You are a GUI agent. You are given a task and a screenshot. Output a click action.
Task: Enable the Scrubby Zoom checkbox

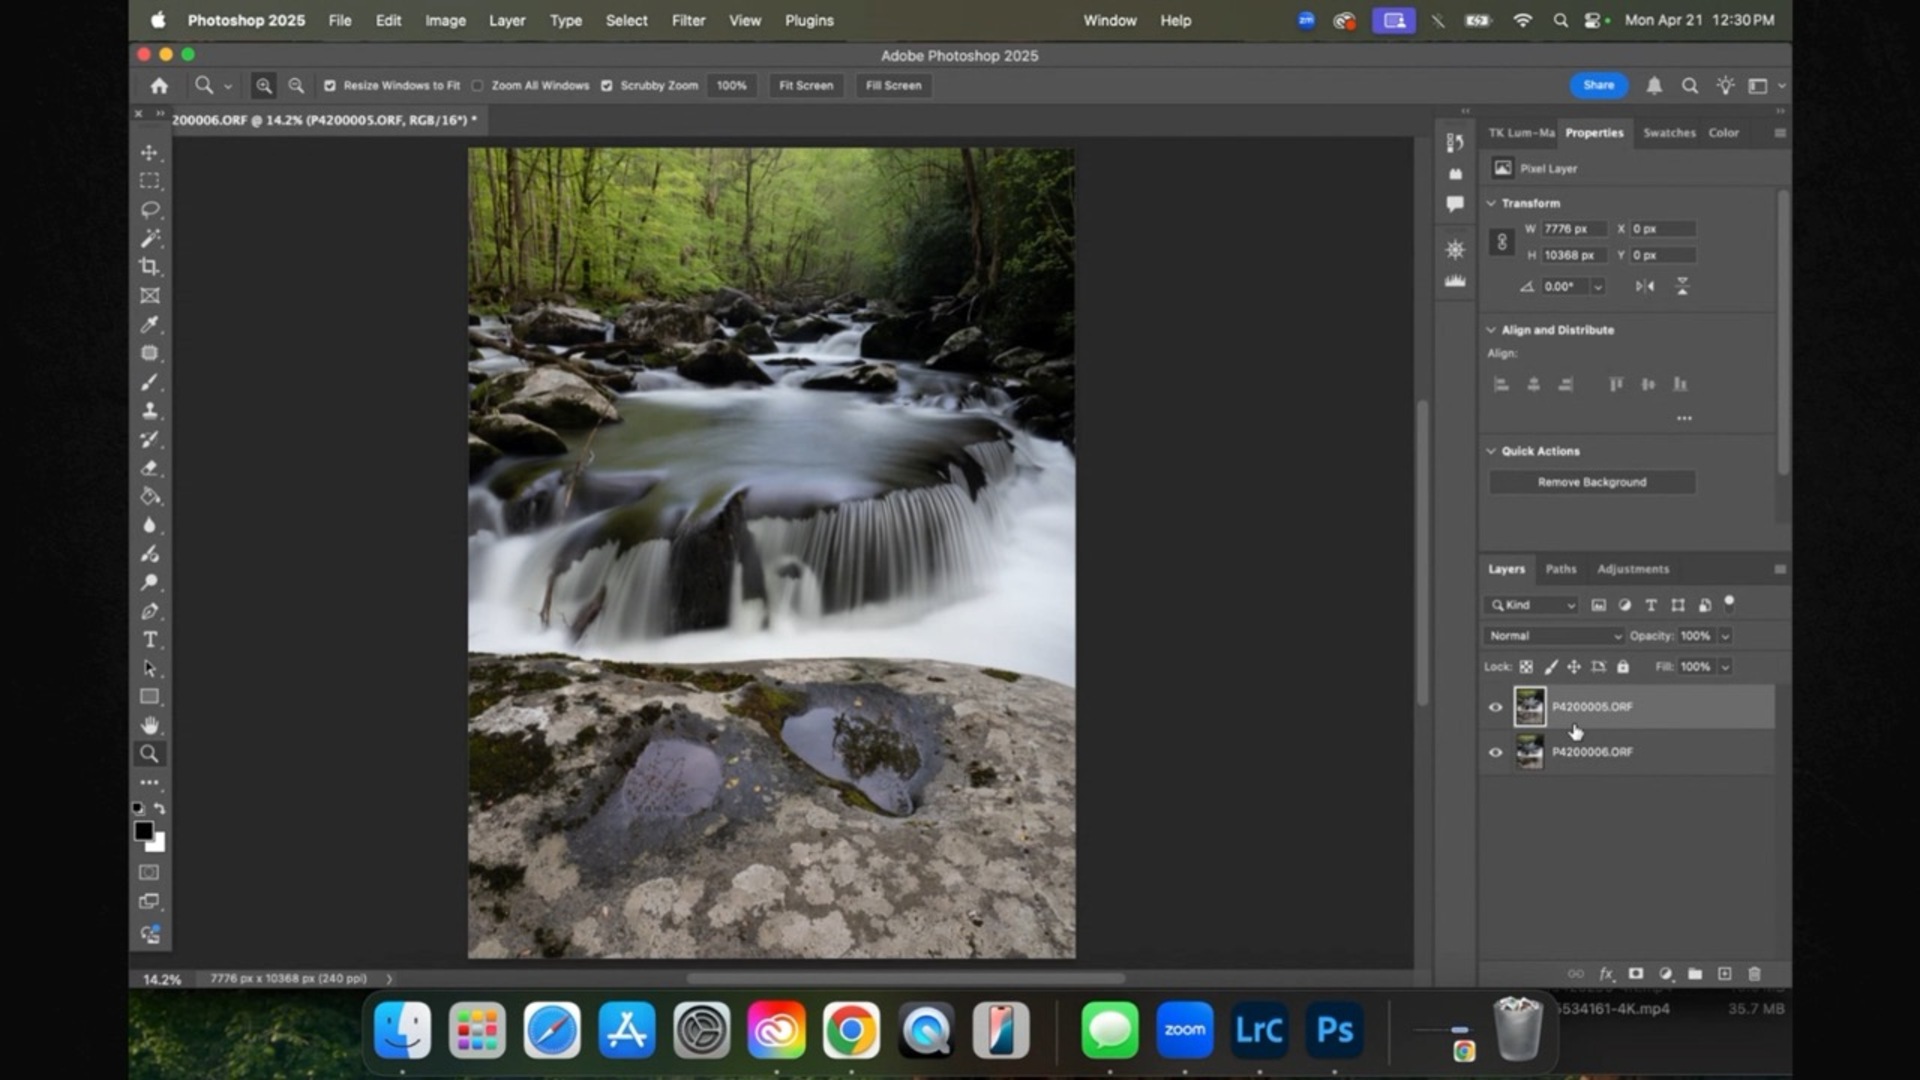(607, 86)
